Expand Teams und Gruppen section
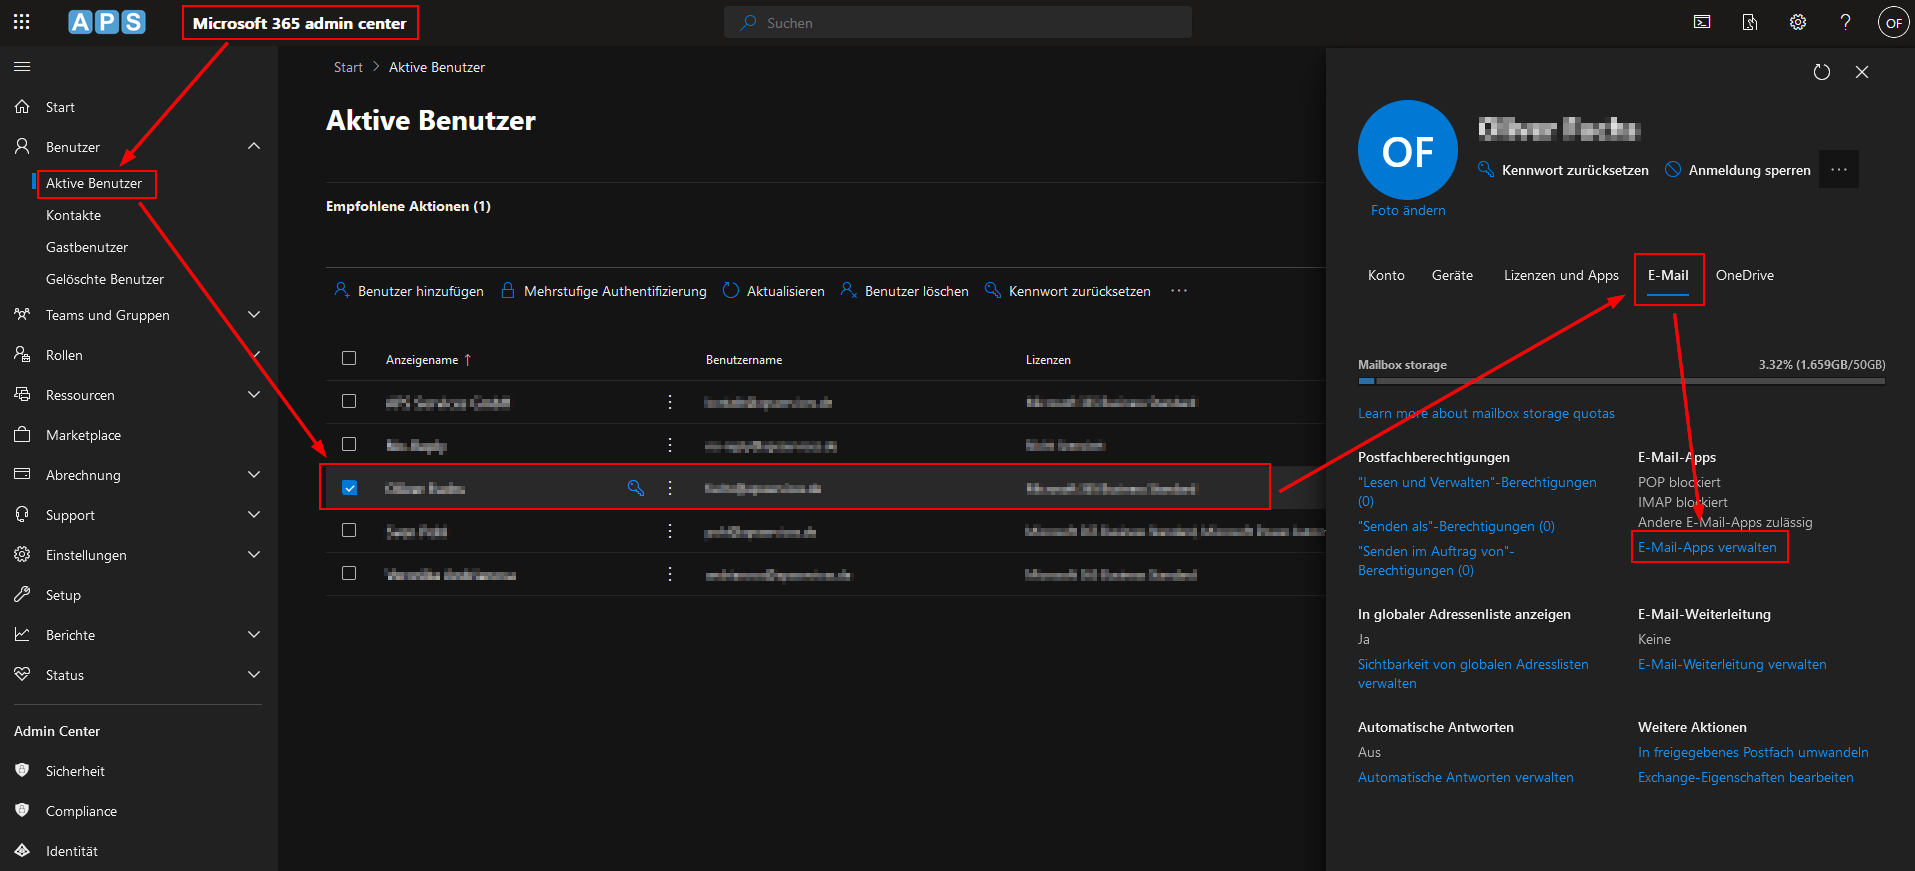1915x871 pixels. 254,315
